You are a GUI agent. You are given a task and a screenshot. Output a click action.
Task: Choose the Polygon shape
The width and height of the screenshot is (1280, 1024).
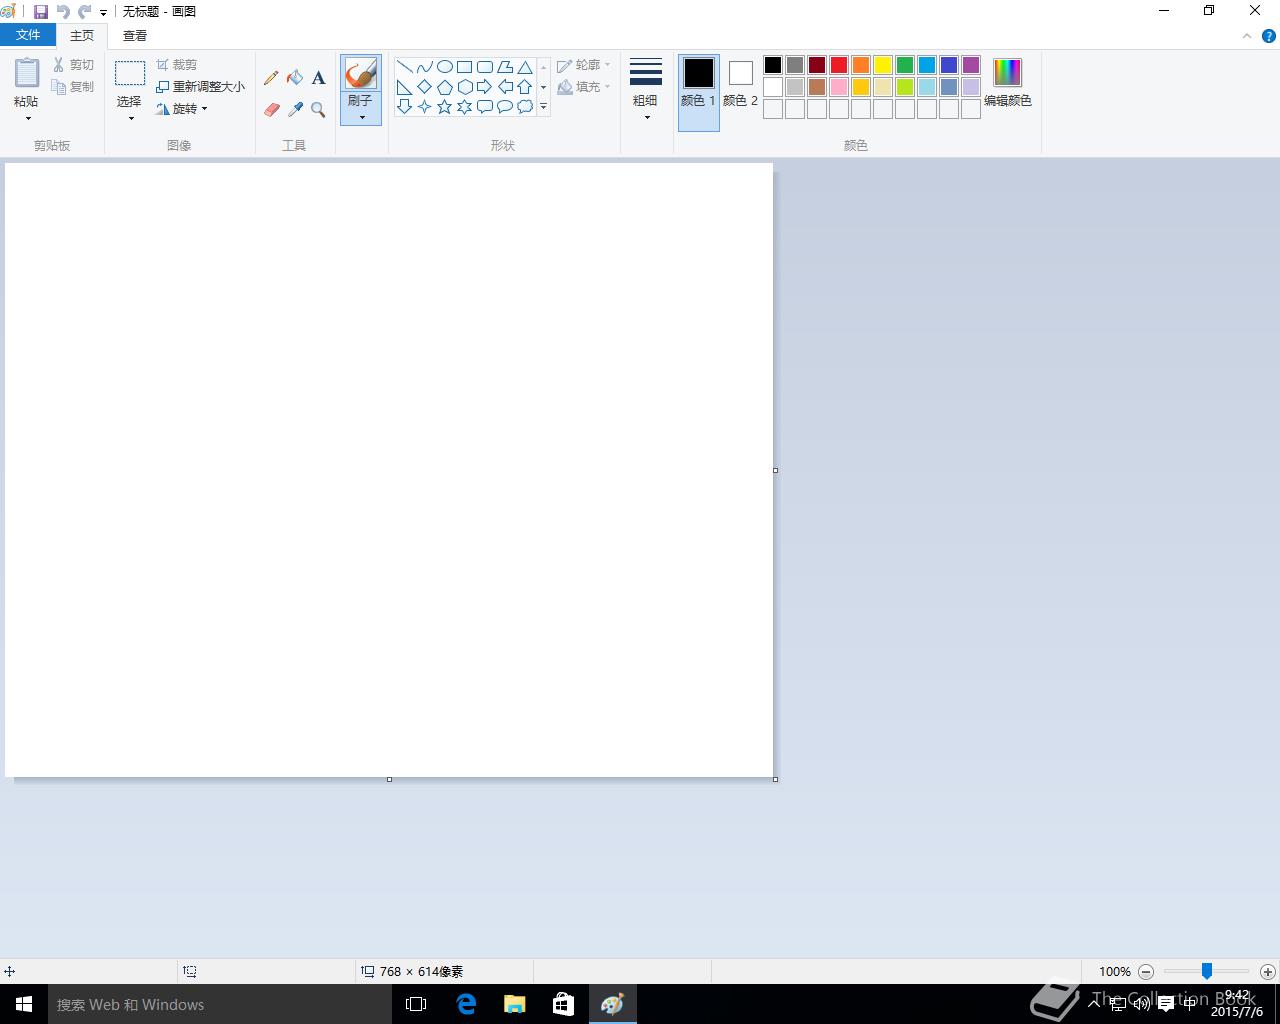pos(505,67)
